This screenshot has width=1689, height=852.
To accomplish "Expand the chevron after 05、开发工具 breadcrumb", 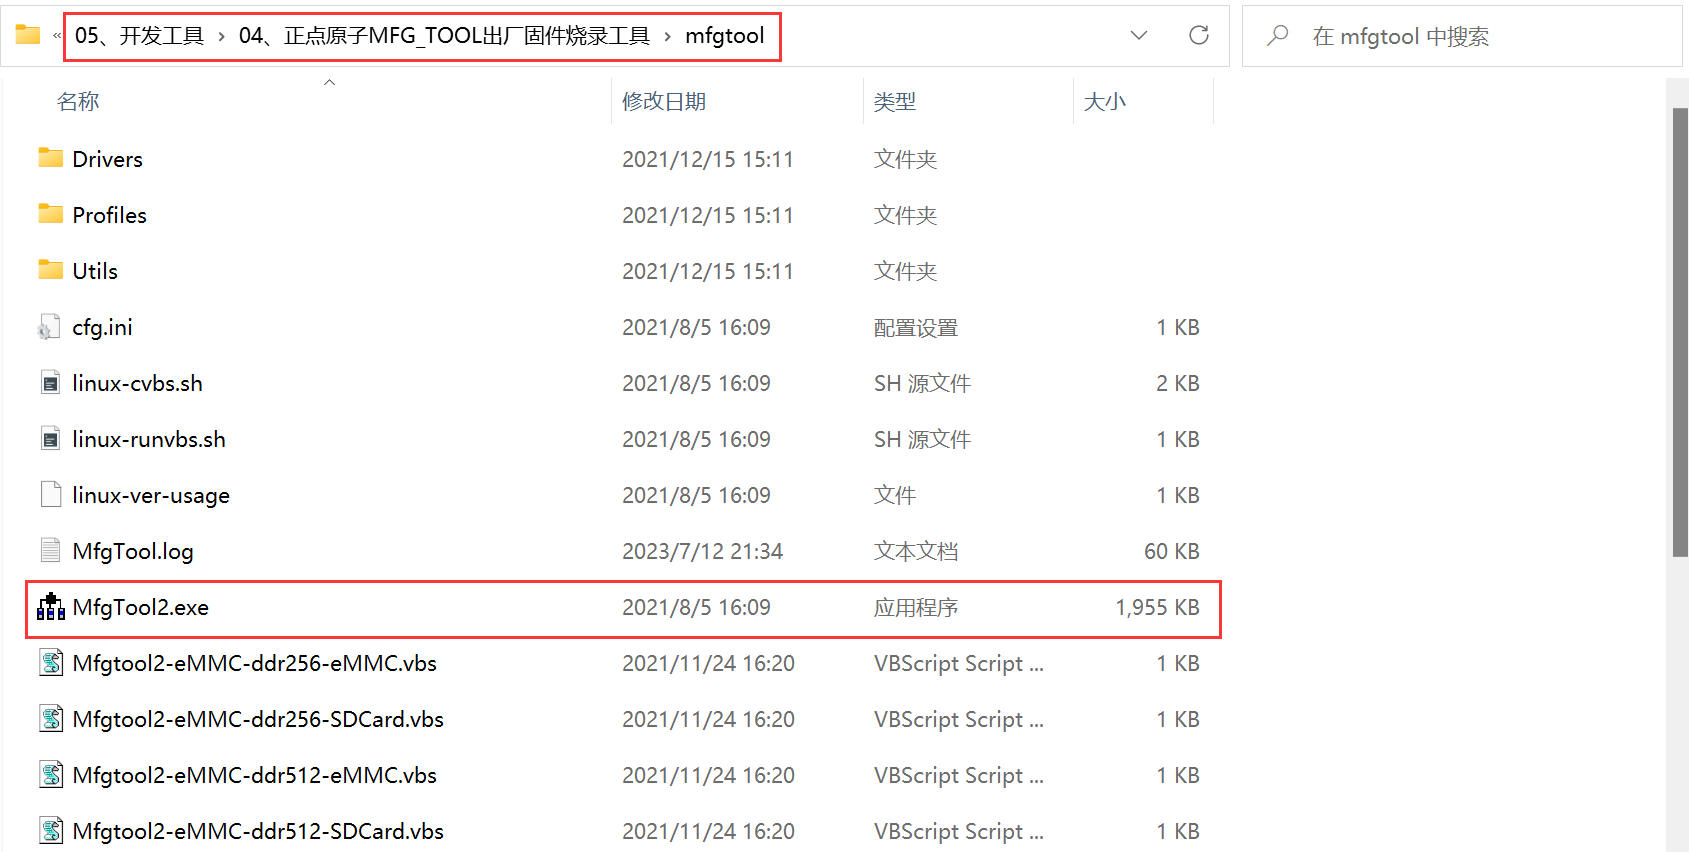I will pos(221,37).
